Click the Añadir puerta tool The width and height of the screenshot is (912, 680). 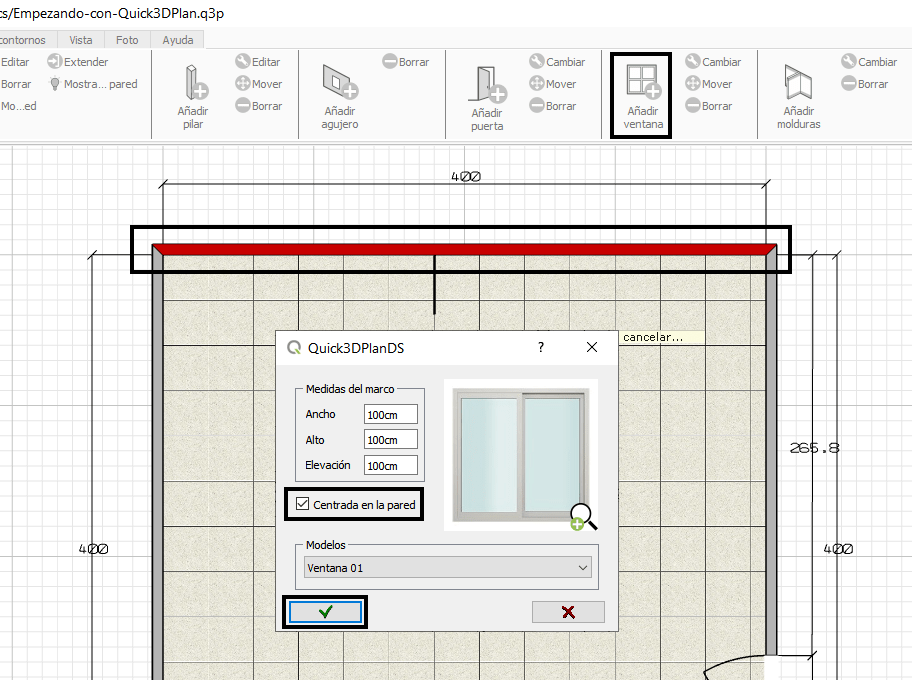(487, 98)
